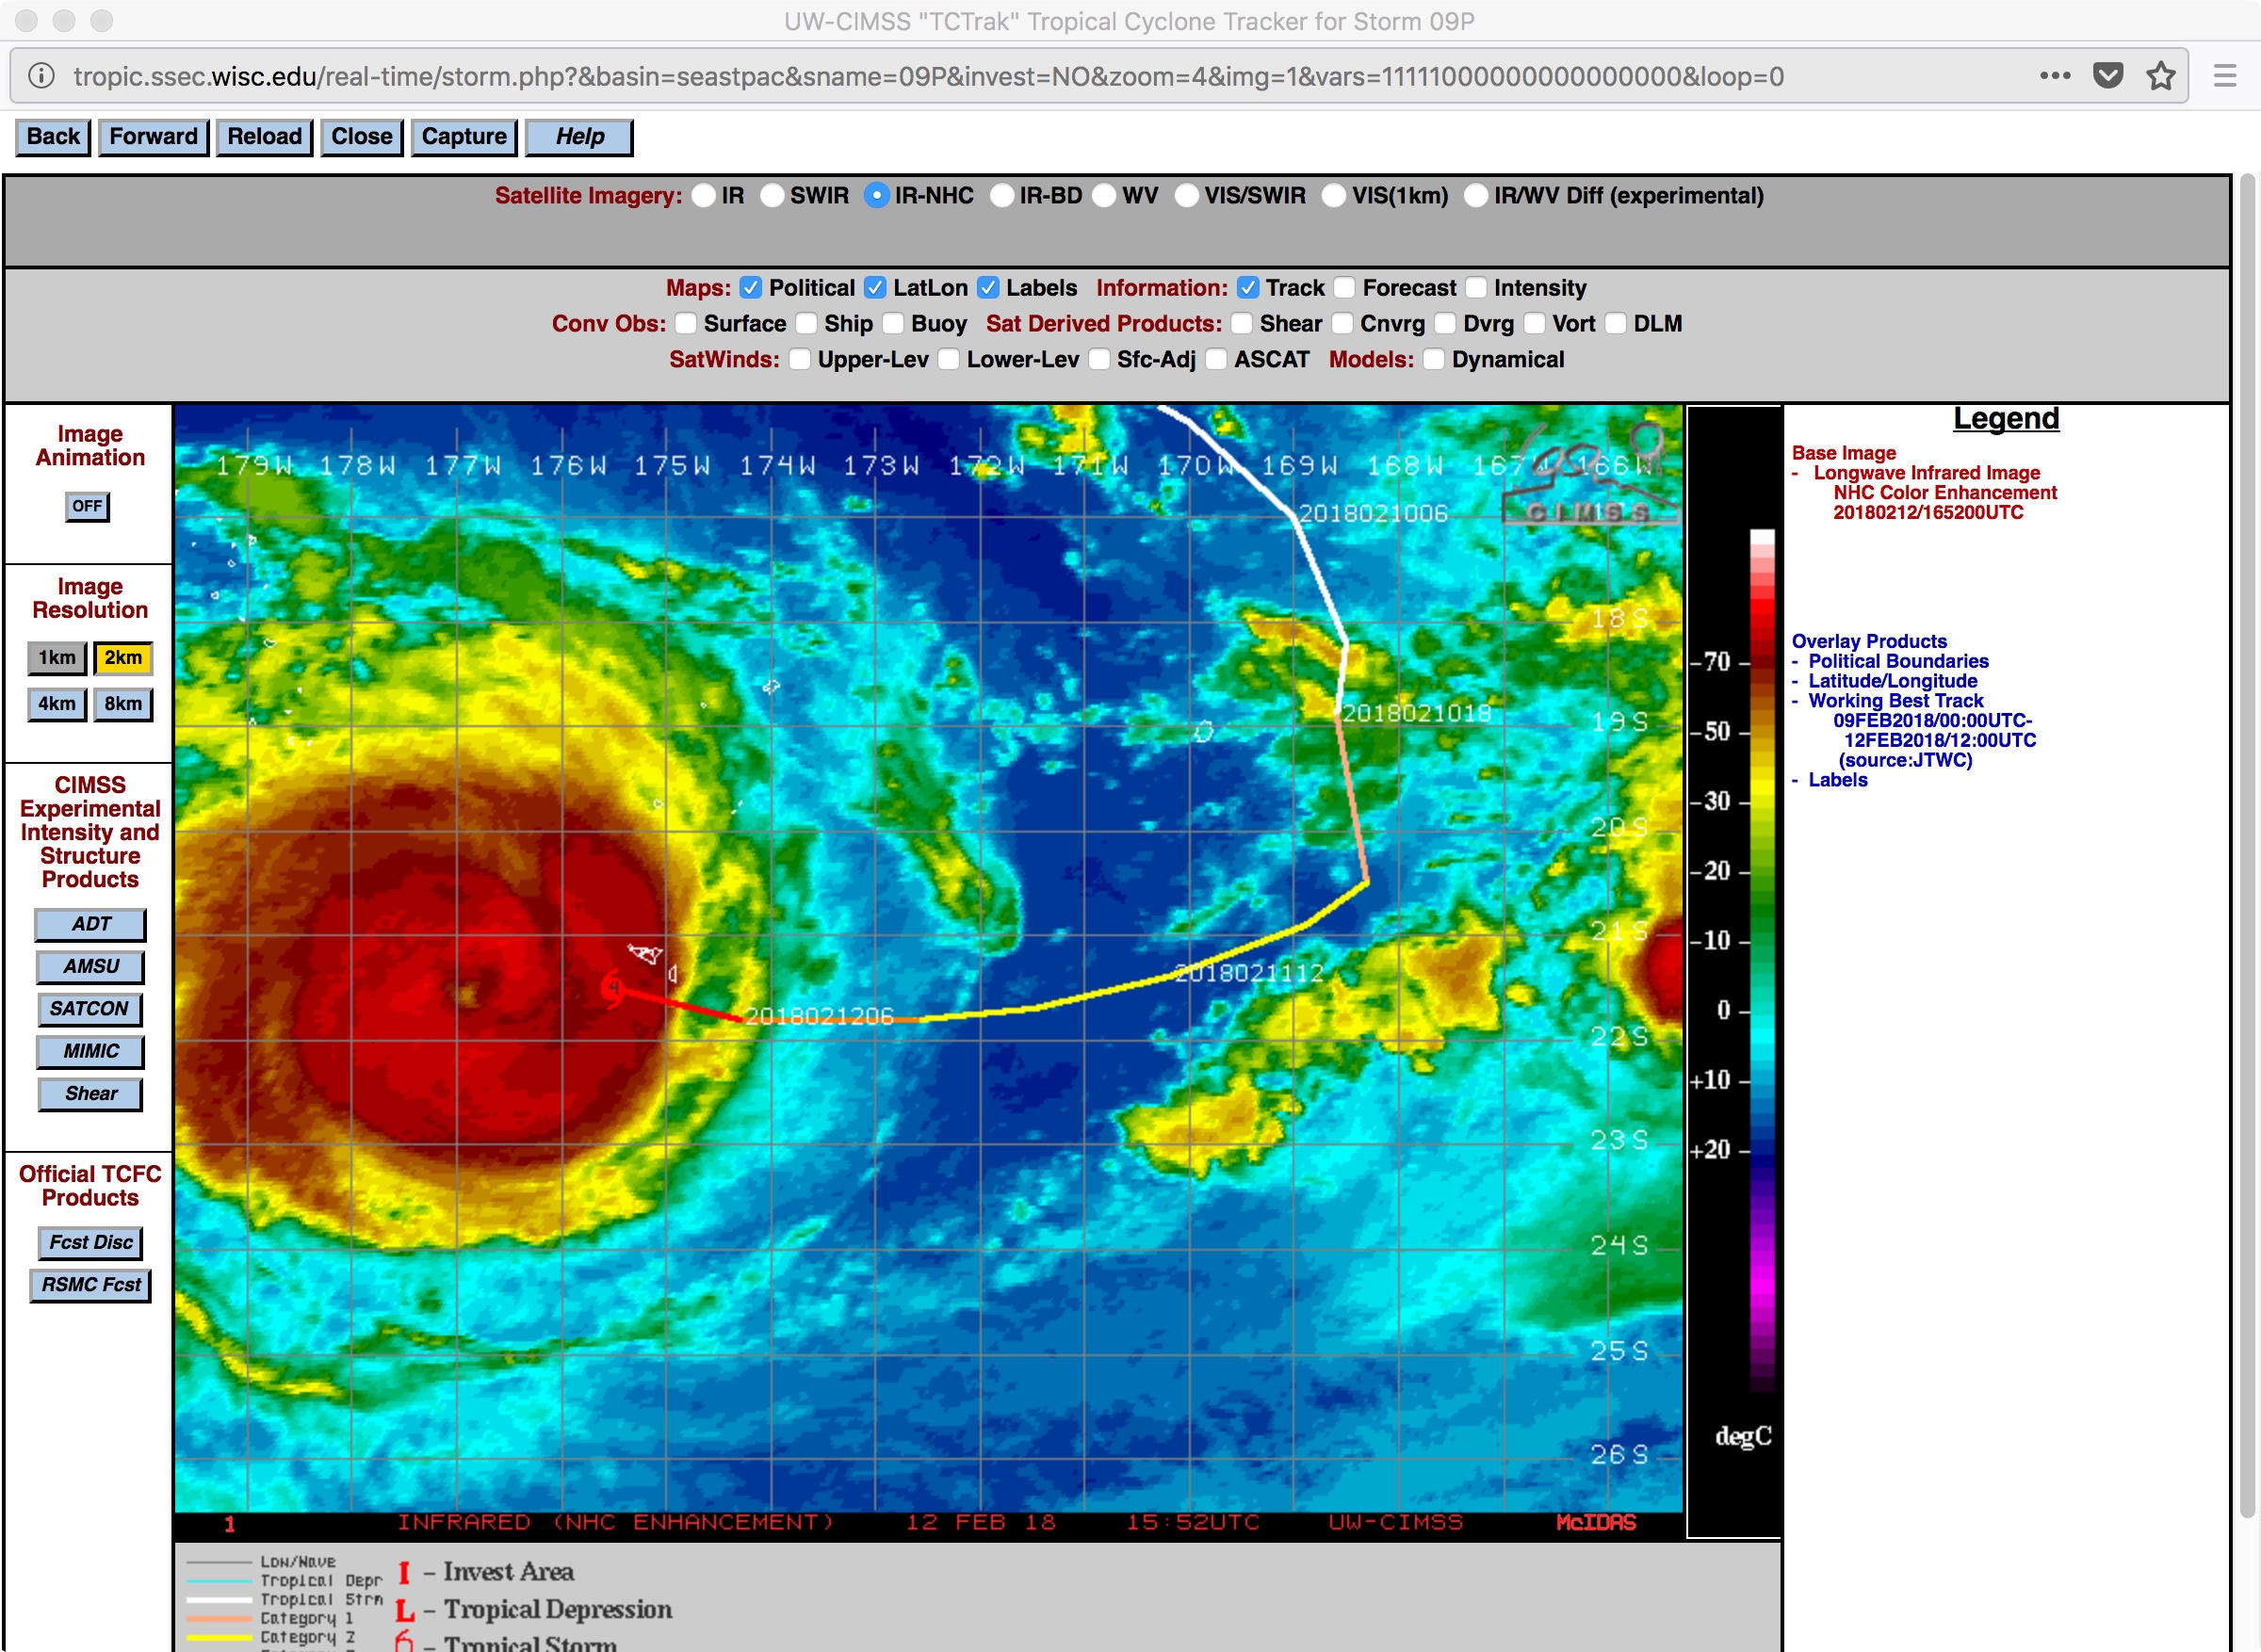Viewport: 2261px width, 1652px height.
Task: Enable Buoy observations checkbox
Action: coord(893,324)
